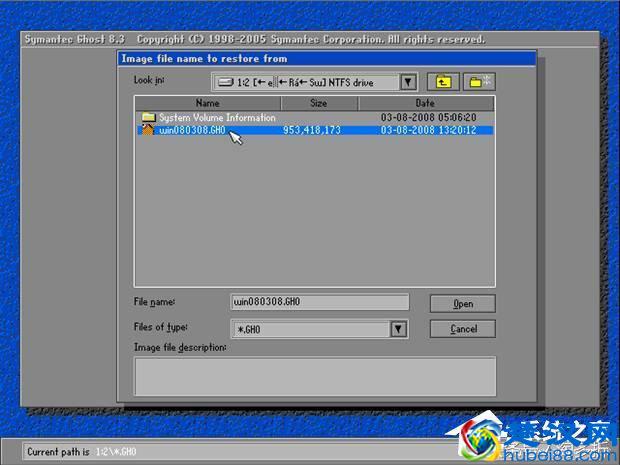Expand the Files of type dropdown arrow
Image resolution: width=620 pixels, height=465 pixels.
398,329
